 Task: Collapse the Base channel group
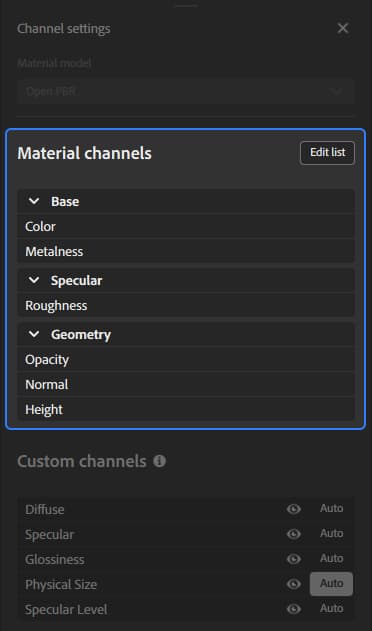pos(34,201)
